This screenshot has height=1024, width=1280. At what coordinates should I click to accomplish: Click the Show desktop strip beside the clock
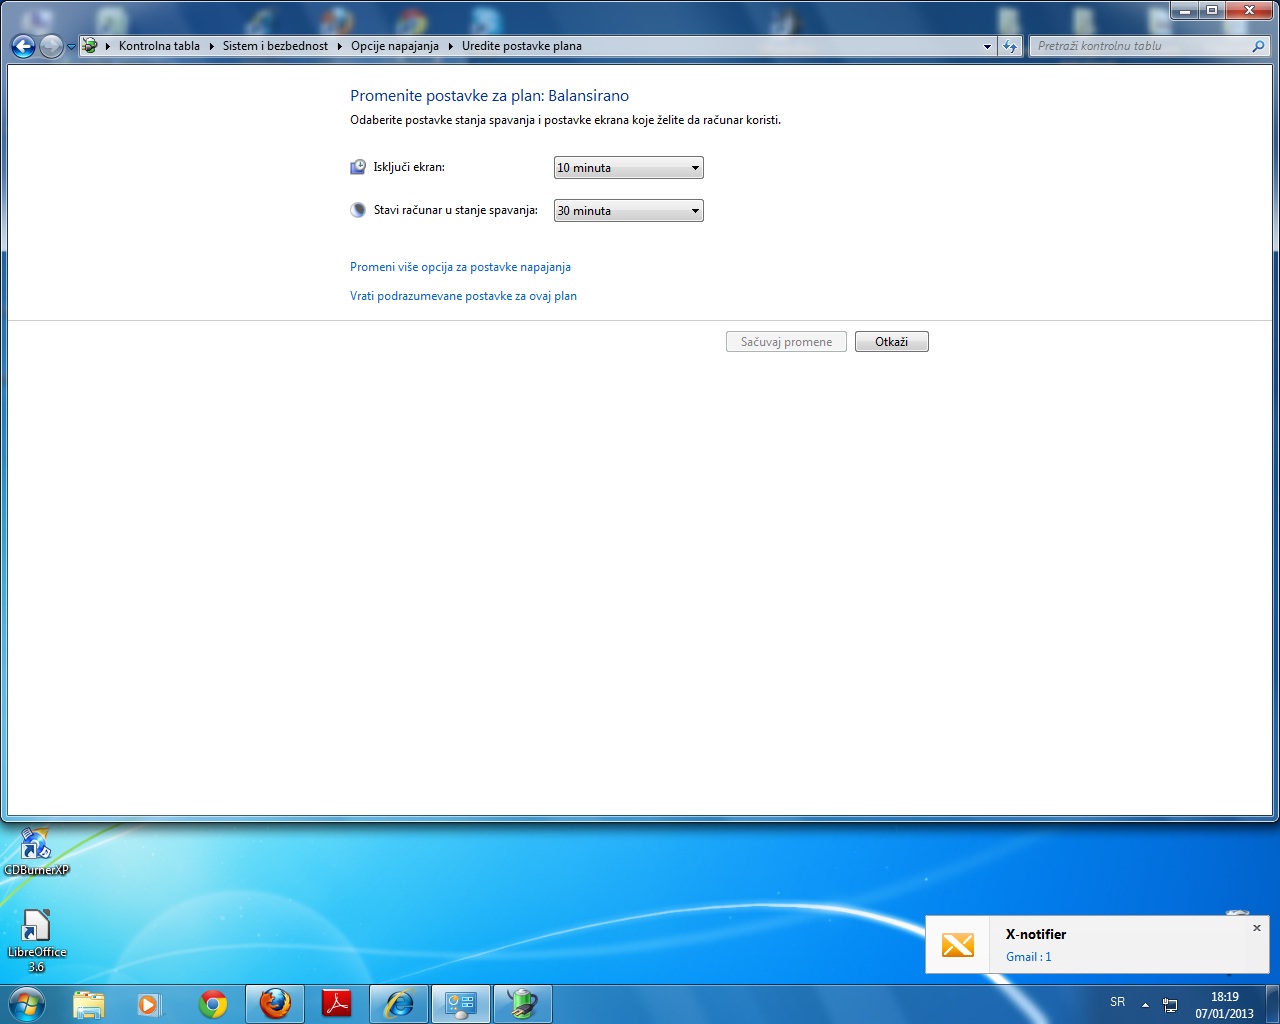coord(1272,1004)
